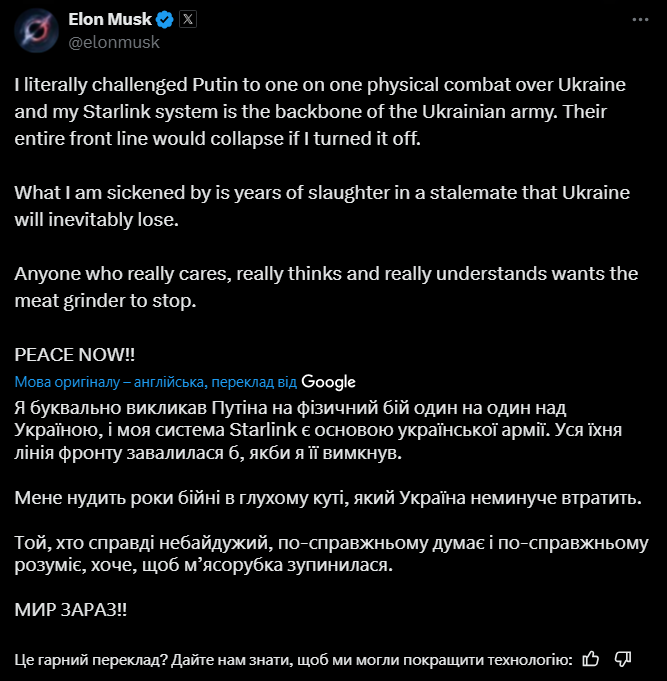Click the Google logo in translation credit
The image size is (667, 681).
328,382
